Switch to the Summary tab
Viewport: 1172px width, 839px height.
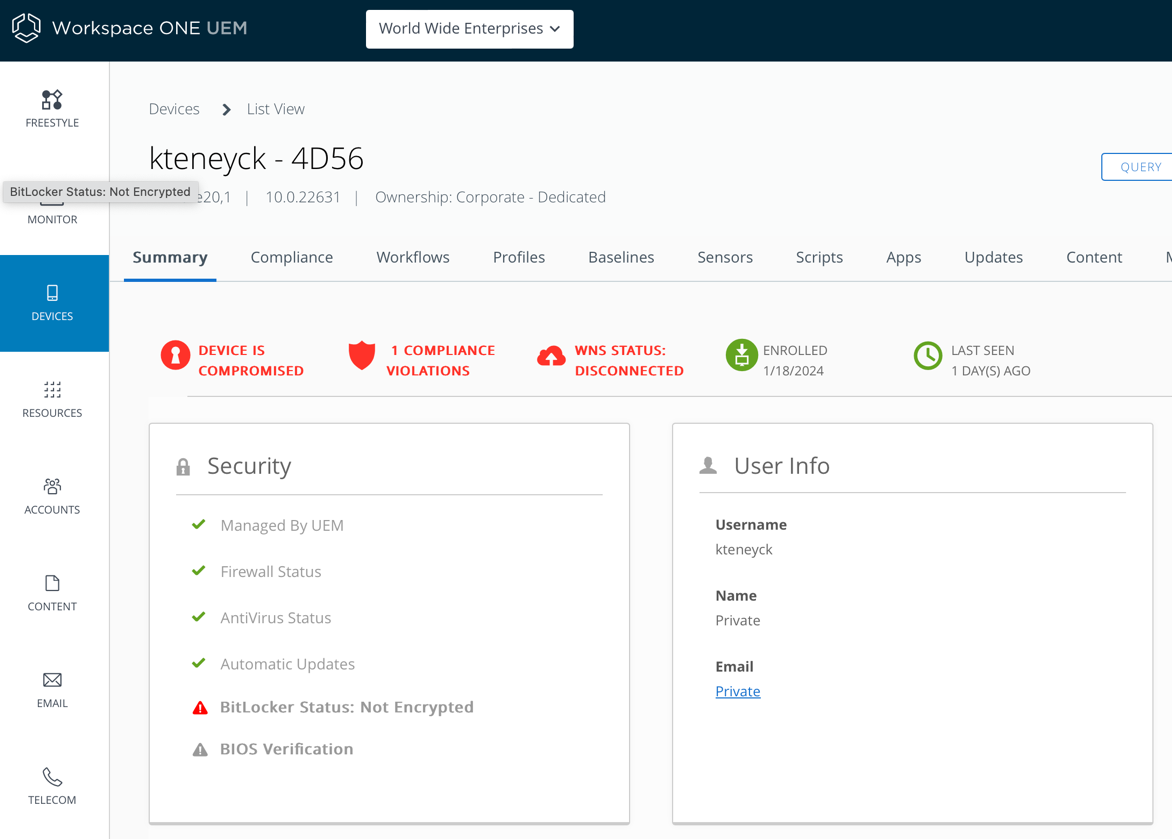tap(170, 257)
